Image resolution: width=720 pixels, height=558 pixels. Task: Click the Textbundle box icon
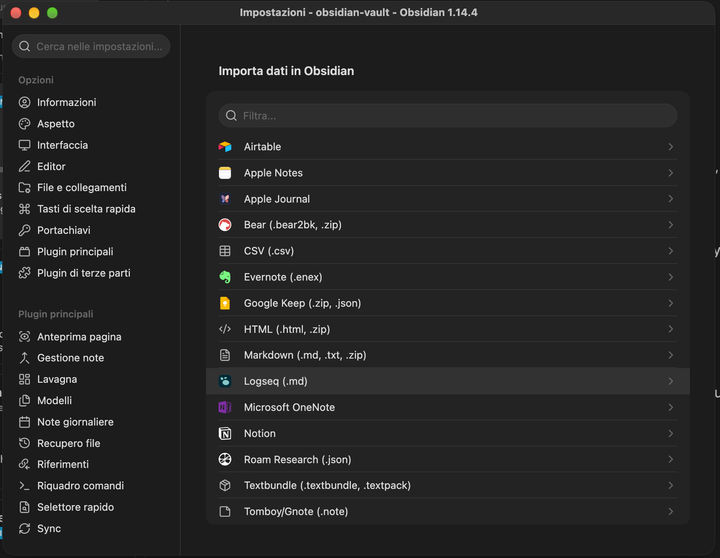pos(225,485)
